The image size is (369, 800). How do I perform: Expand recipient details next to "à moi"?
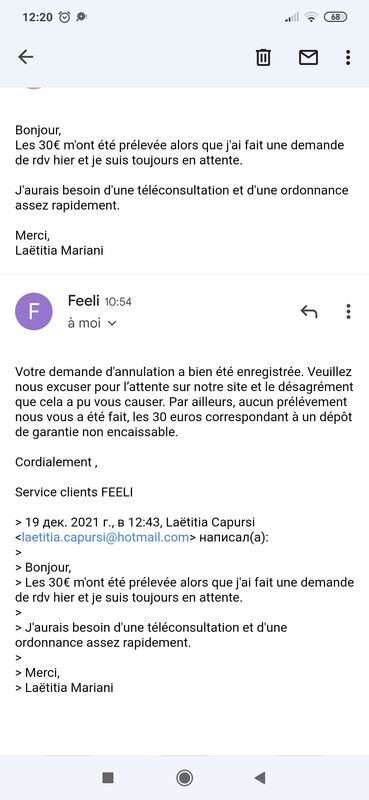click(113, 323)
